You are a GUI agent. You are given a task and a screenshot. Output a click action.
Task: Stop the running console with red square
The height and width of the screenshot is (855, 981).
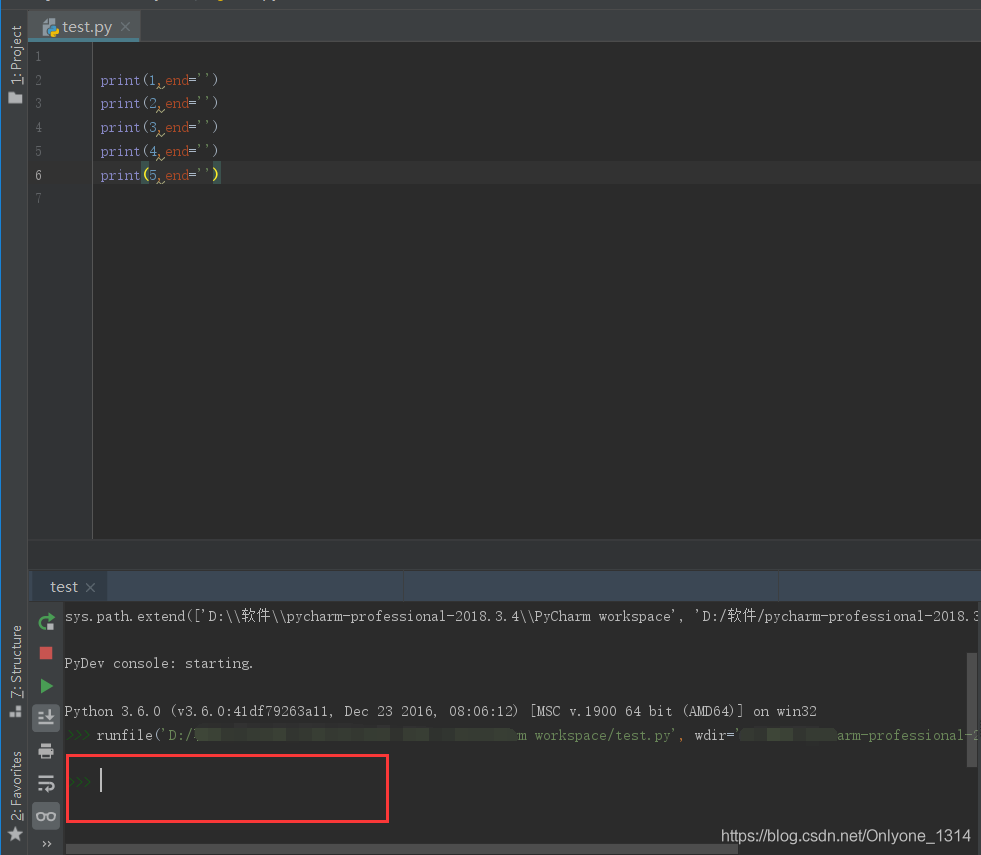(46, 653)
